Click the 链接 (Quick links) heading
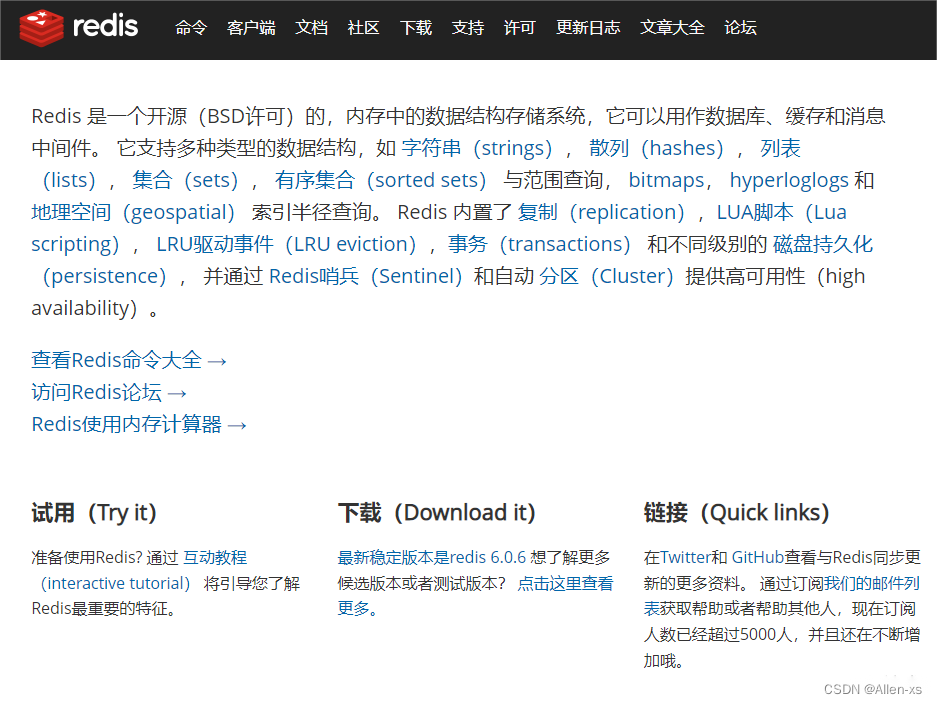 (737, 513)
